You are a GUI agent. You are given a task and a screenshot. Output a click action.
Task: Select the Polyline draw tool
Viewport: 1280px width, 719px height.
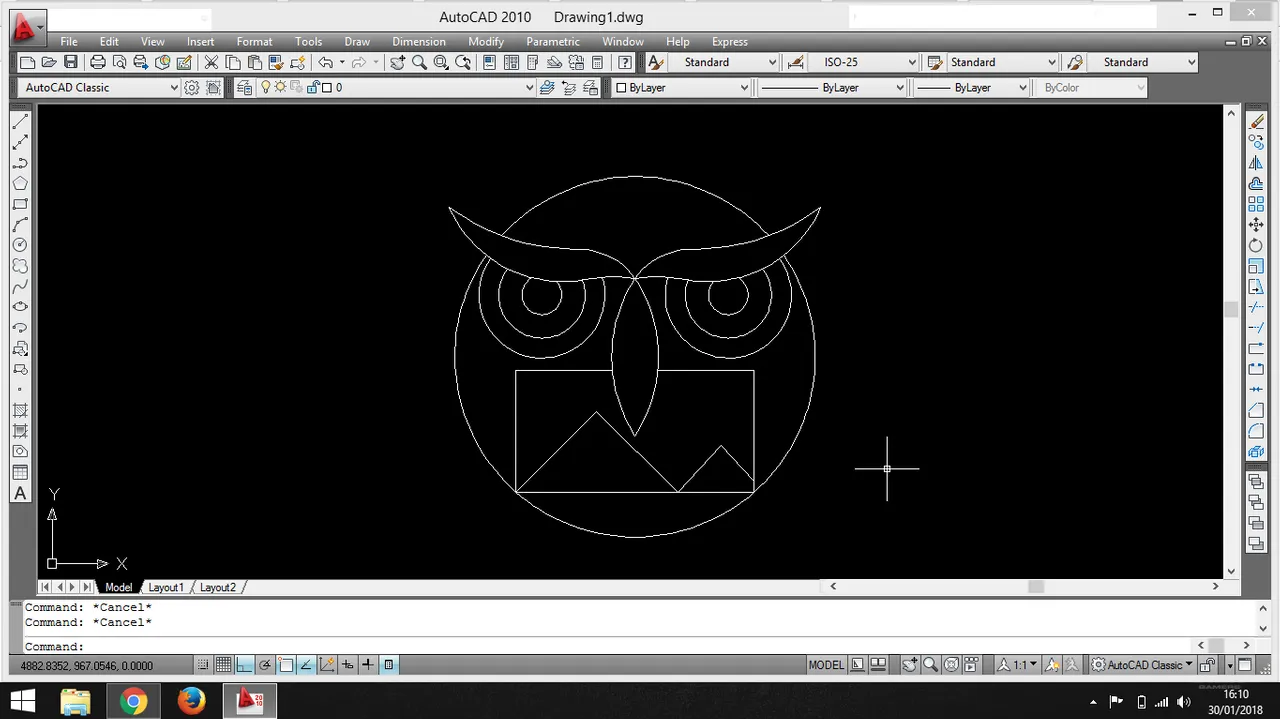tap(20, 163)
